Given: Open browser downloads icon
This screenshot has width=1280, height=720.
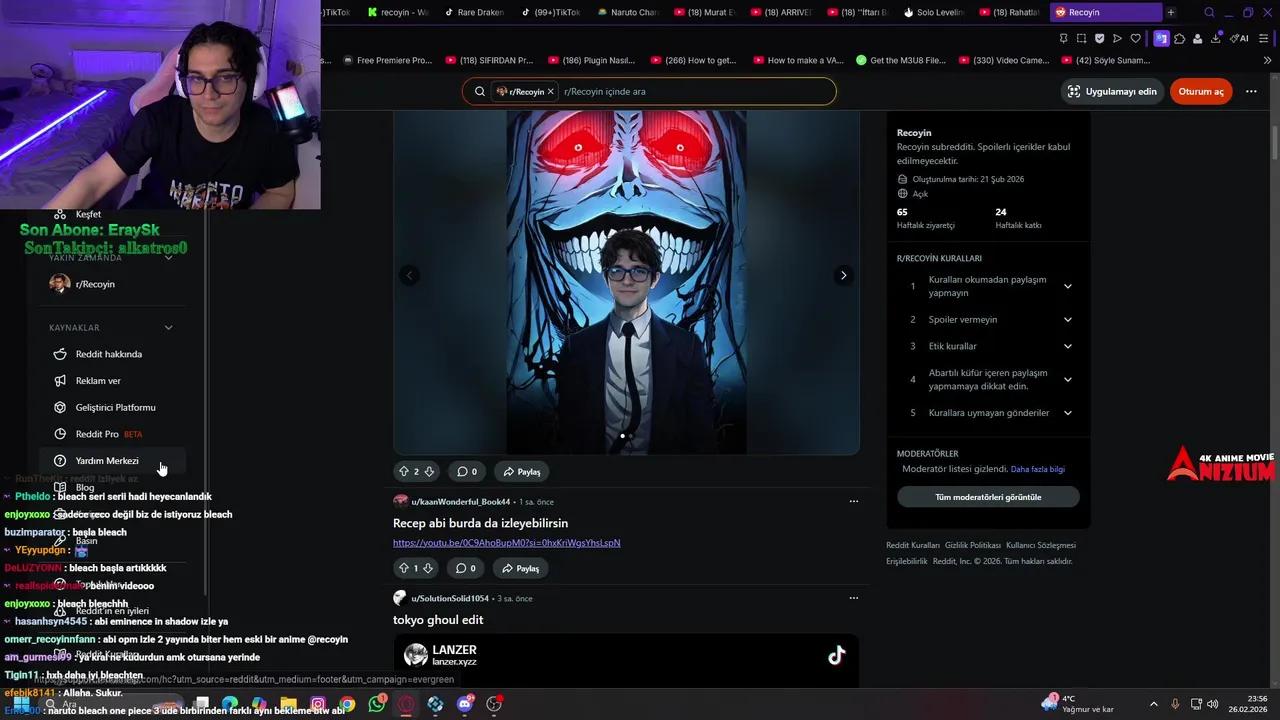Looking at the screenshot, I should [x=1215, y=38].
